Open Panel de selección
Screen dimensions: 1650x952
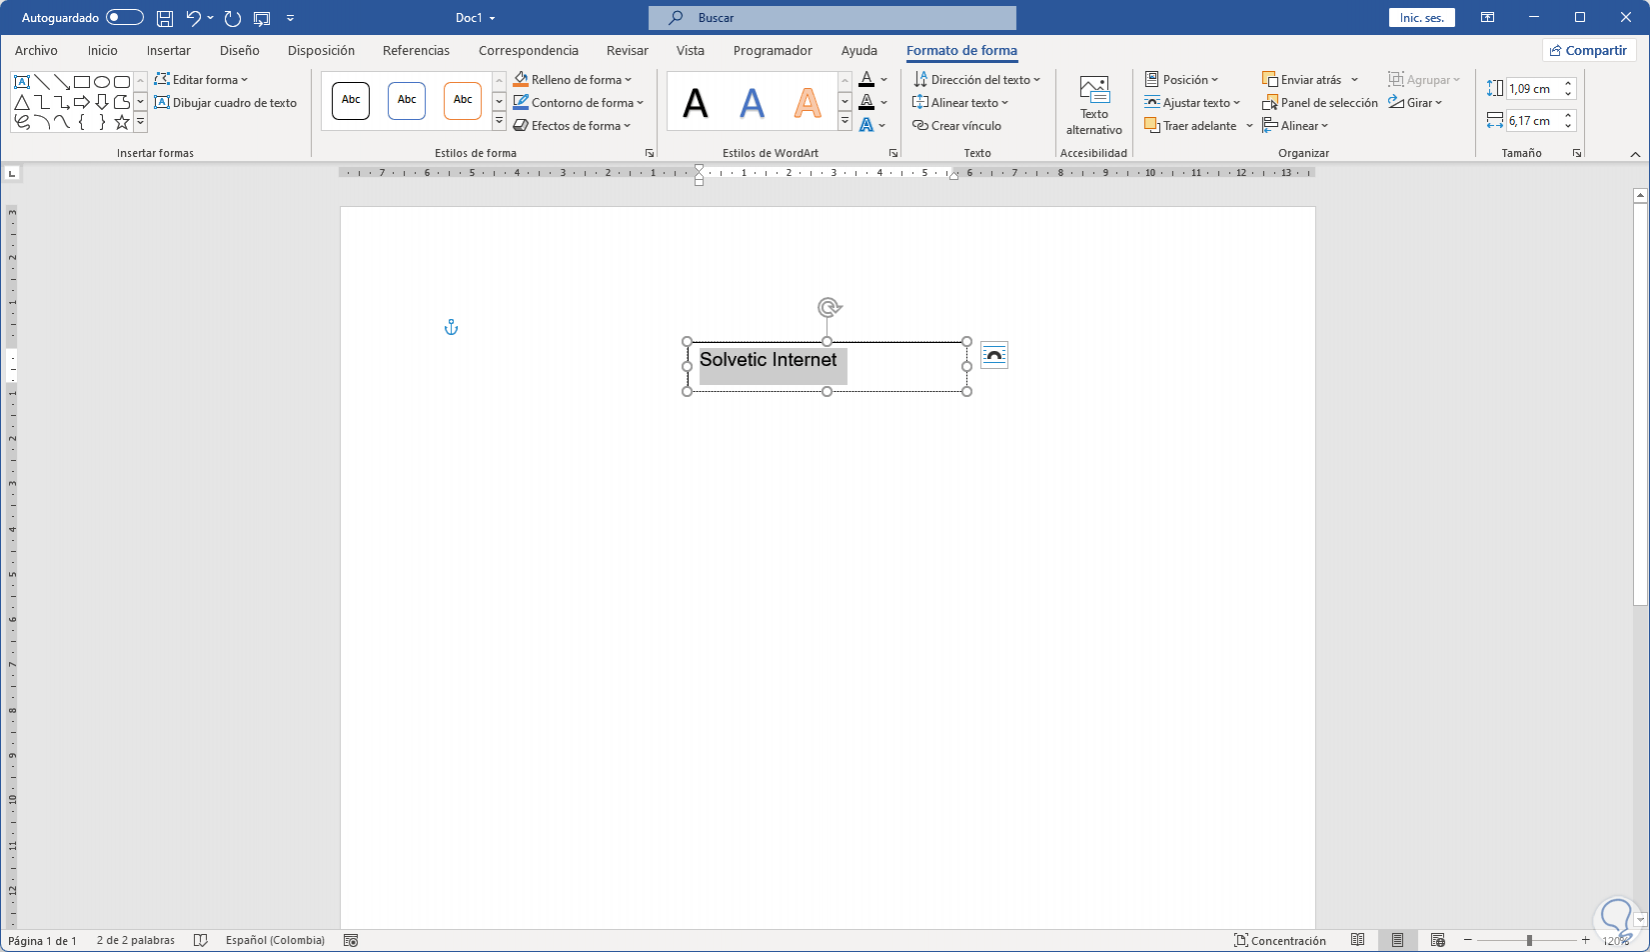point(1320,103)
